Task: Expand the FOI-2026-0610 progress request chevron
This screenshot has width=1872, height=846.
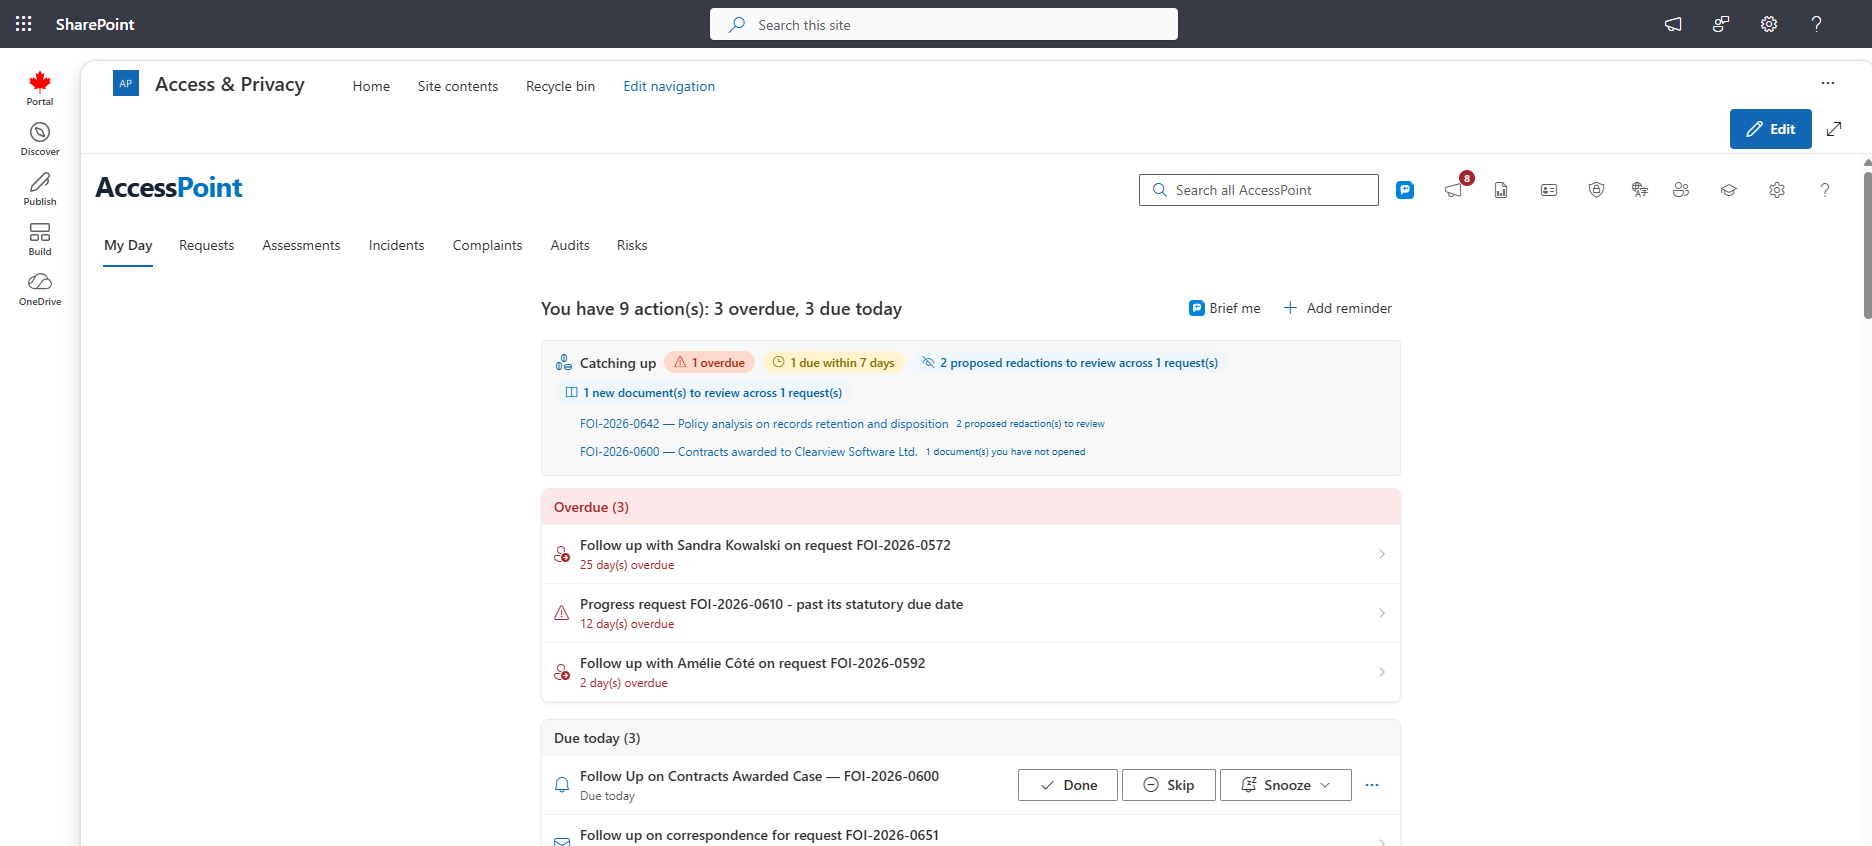Action: point(1382,613)
